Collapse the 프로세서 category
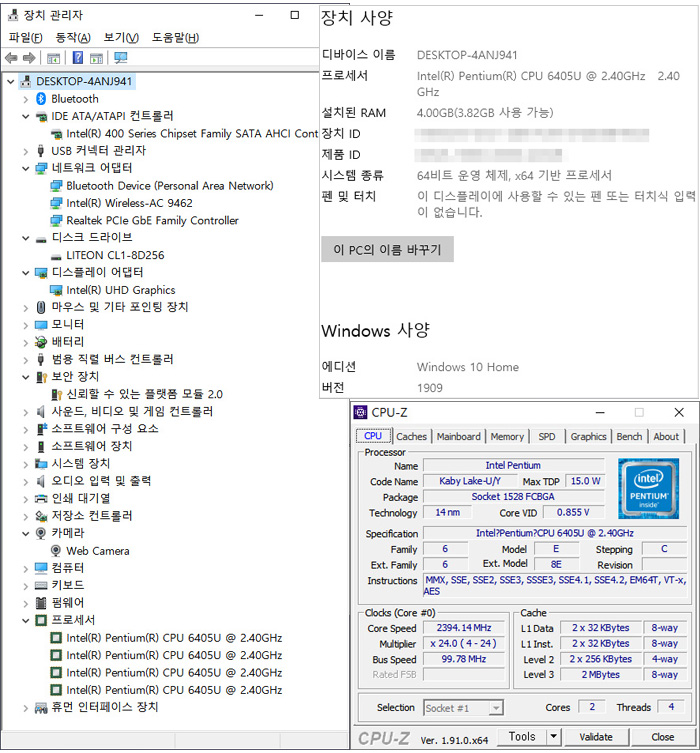 click(x=26, y=620)
